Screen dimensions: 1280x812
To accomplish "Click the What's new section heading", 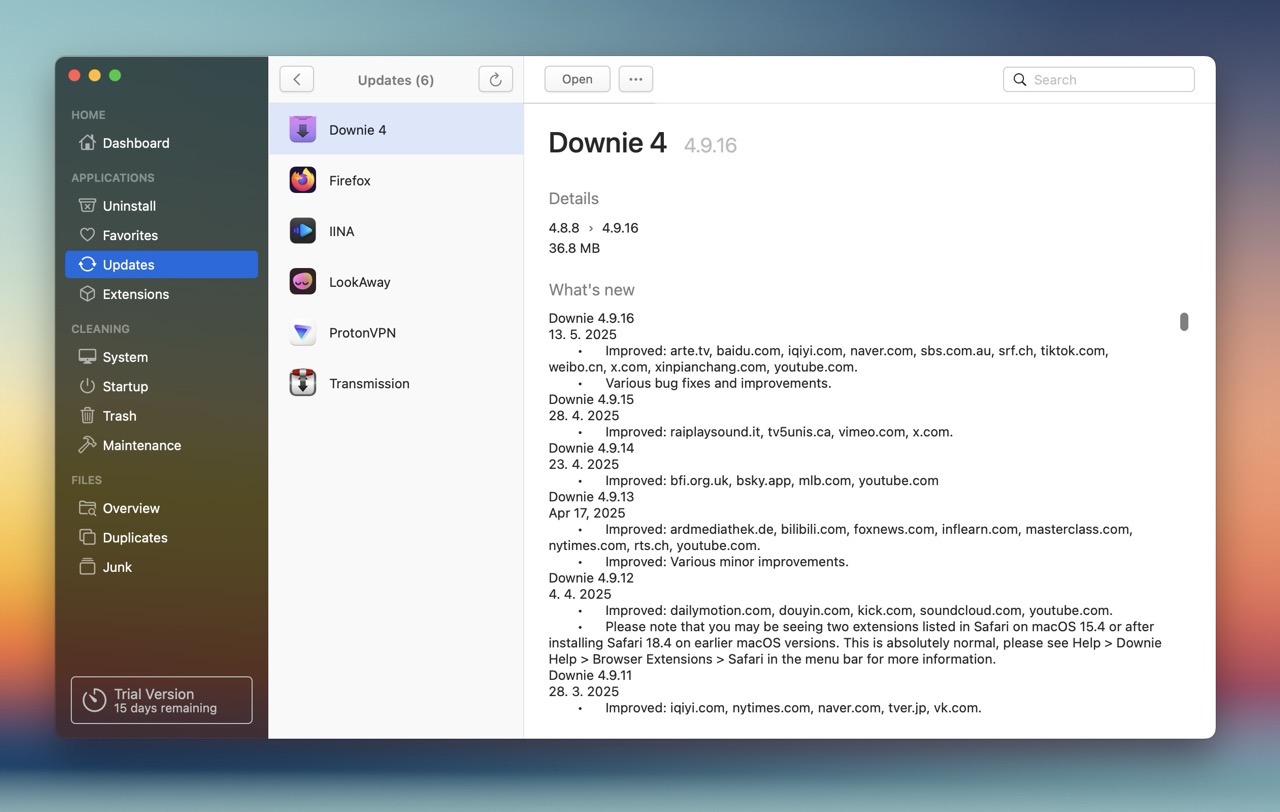I will coord(592,290).
